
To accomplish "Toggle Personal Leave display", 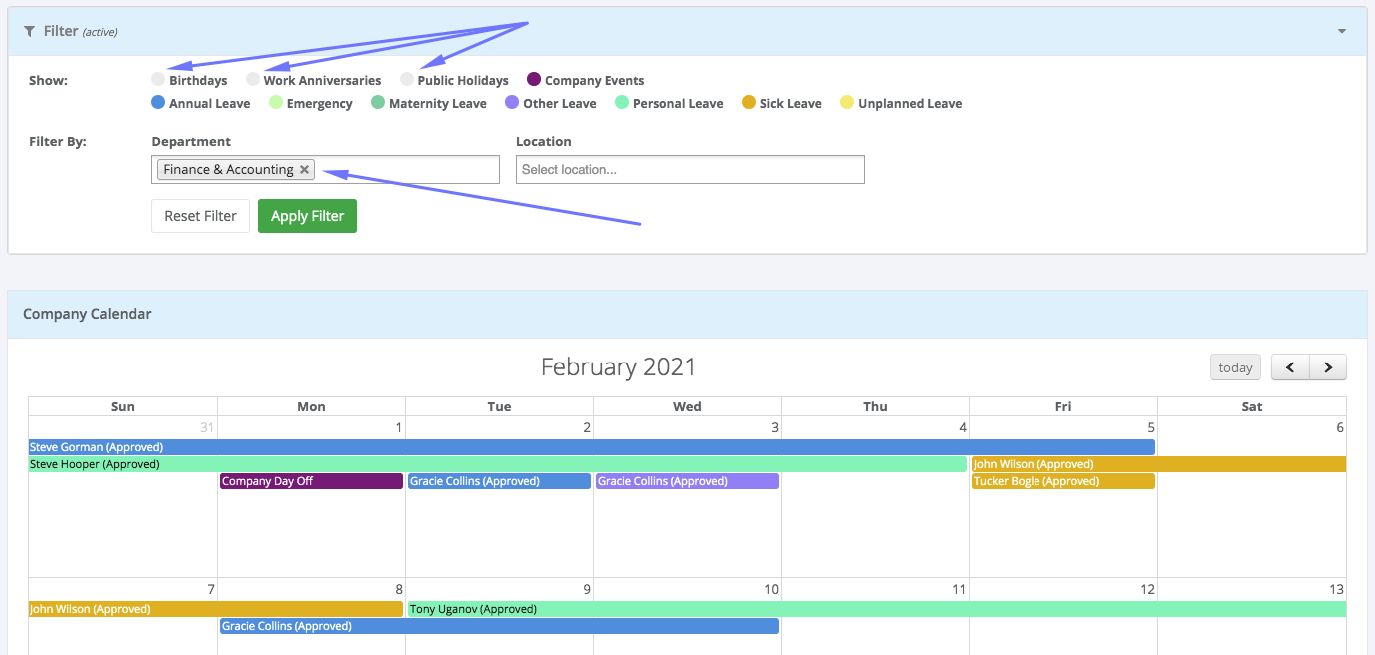I will (x=622, y=102).
